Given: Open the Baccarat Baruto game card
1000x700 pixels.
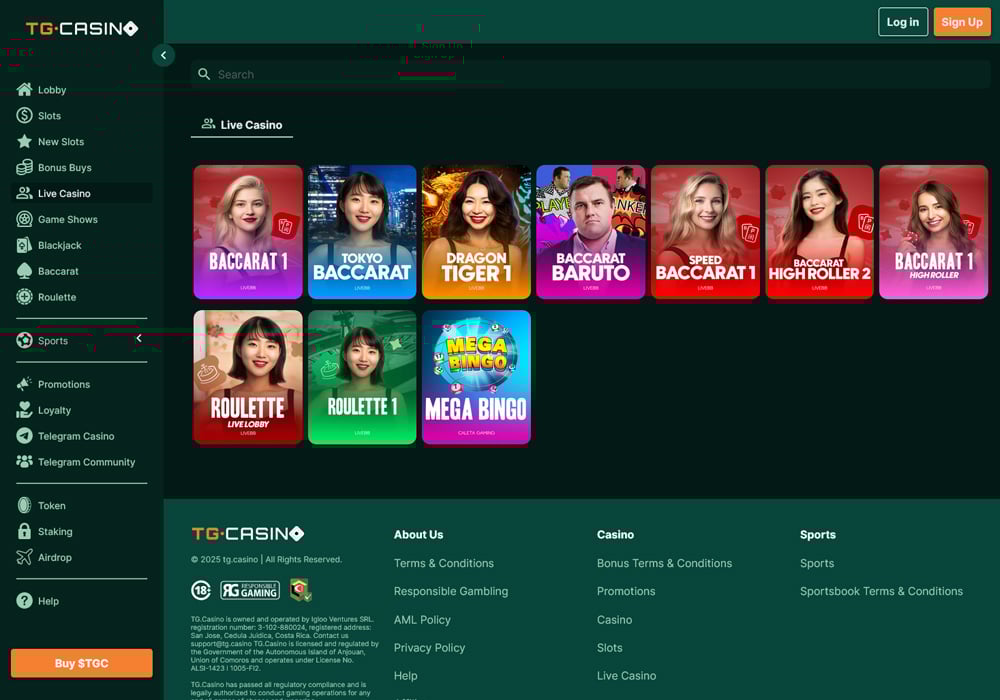Looking at the screenshot, I should point(591,232).
